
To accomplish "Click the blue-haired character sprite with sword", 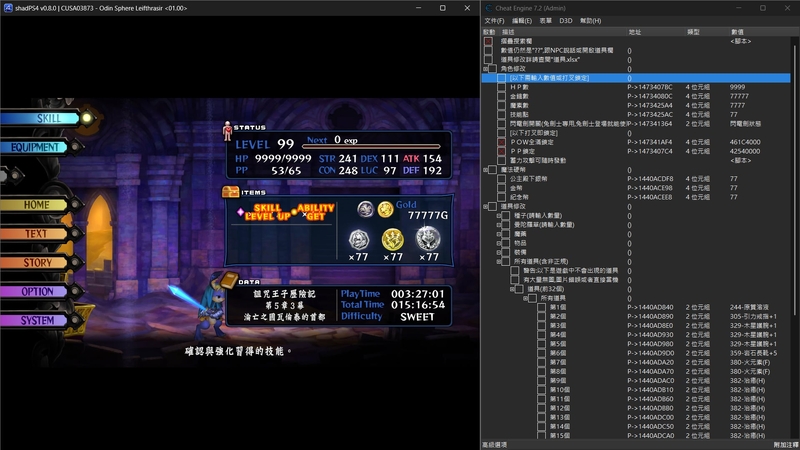I will pyautogui.click(x=209, y=309).
